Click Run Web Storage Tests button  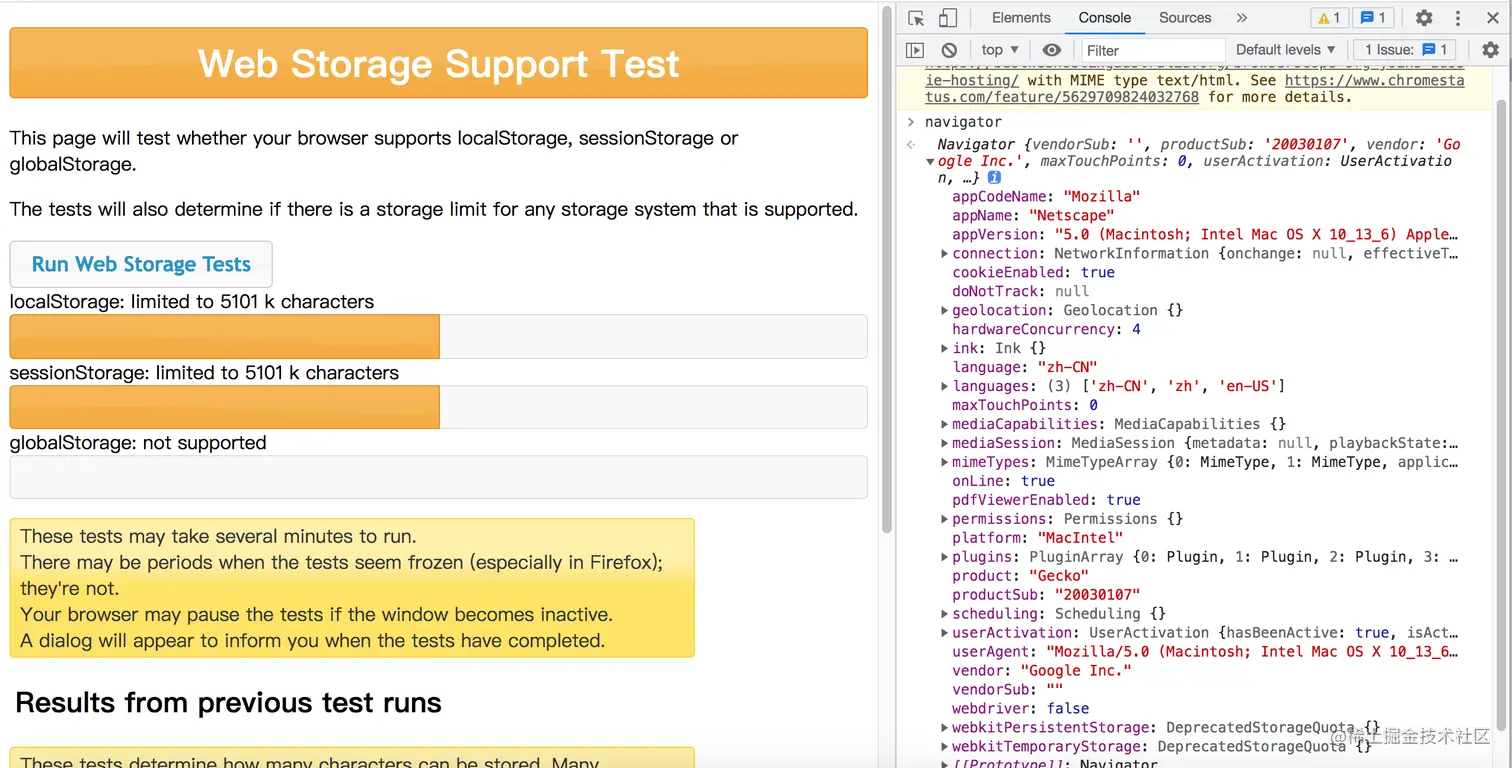pyautogui.click(x=141, y=264)
